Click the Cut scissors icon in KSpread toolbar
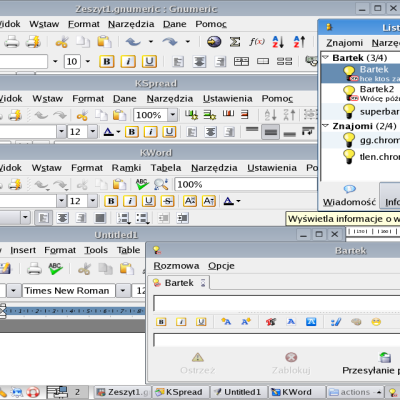The image size is (400, 400). click(x=82, y=115)
